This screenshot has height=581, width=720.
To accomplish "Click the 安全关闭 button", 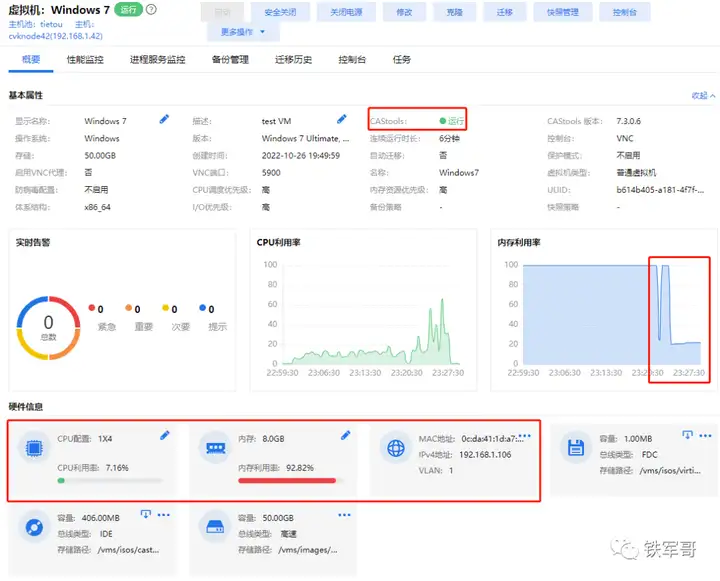I will 280,12.
